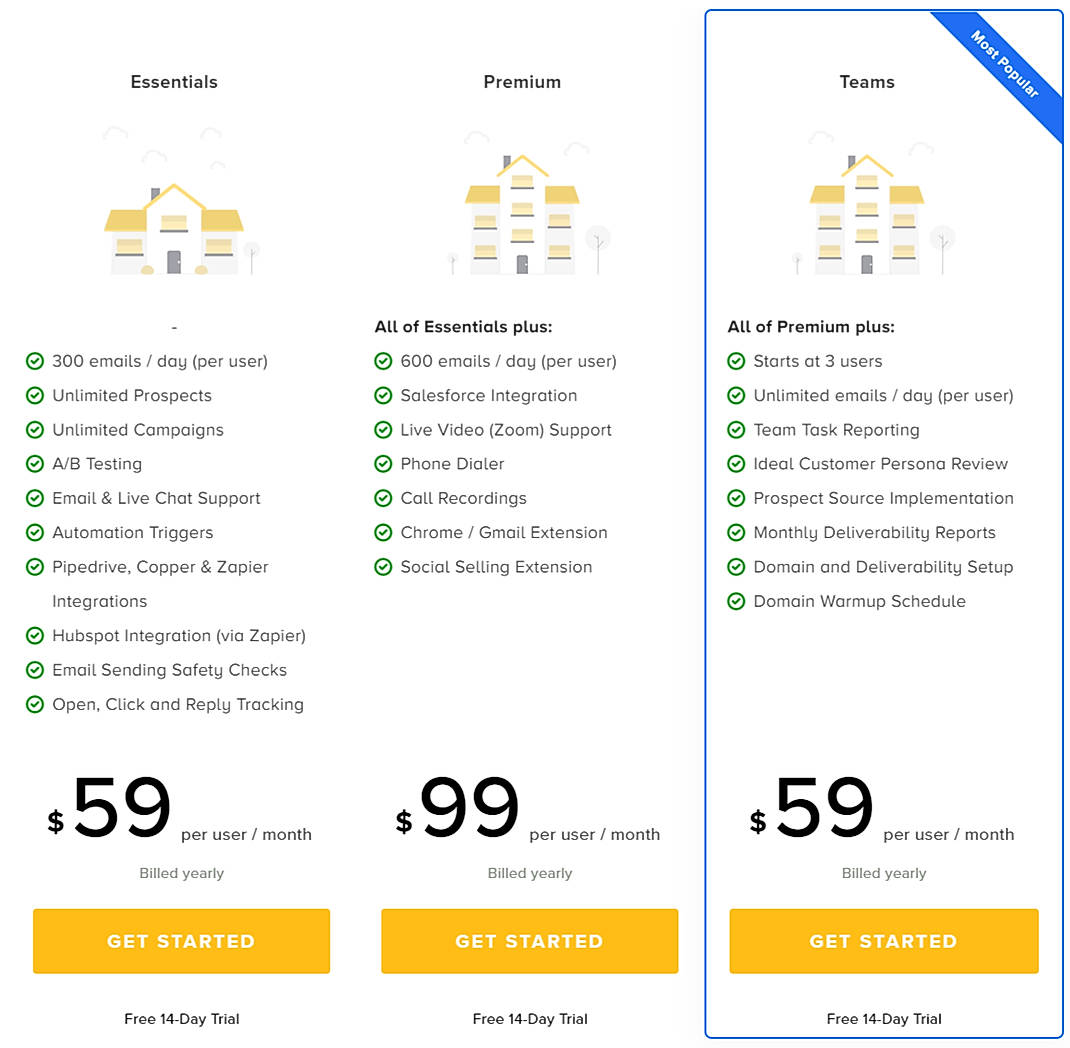Click GET STARTED on the Teams plan
The image size is (1070, 1048).
[x=883, y=941]
